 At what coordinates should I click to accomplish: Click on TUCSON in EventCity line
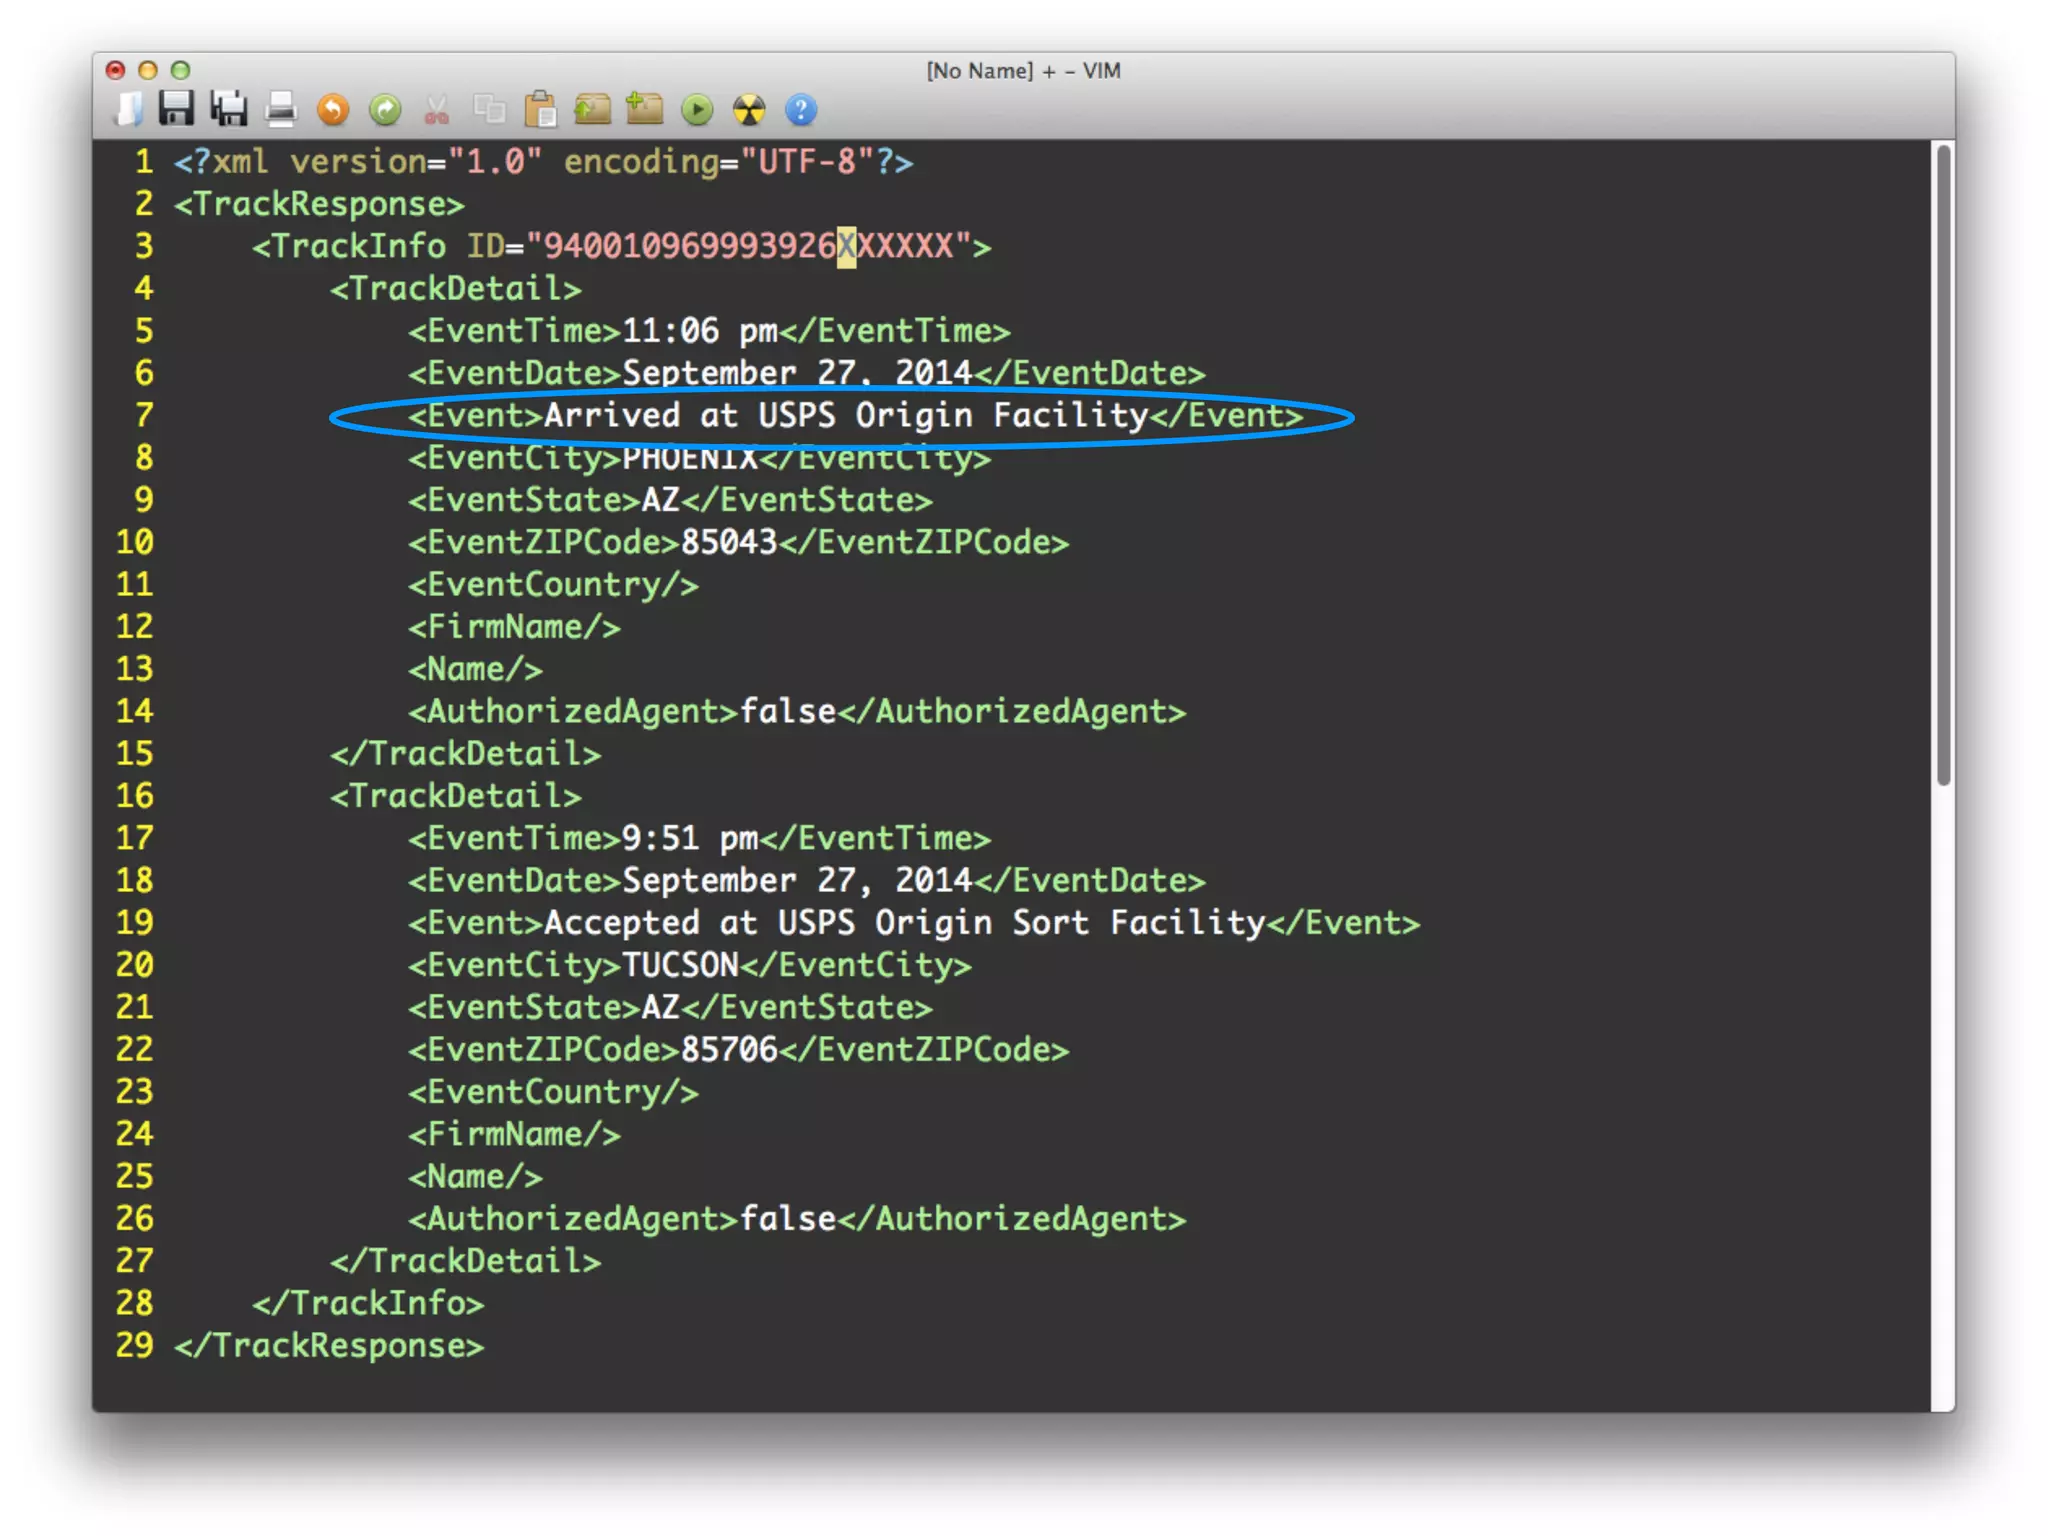[680, 965]
